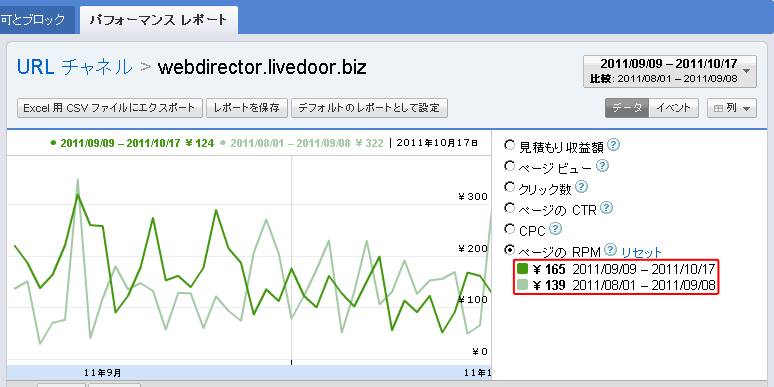This screenshot has height=387, width=774.
Task: Click the light green ¥139 legend swatch
Action: click(523, 285)
